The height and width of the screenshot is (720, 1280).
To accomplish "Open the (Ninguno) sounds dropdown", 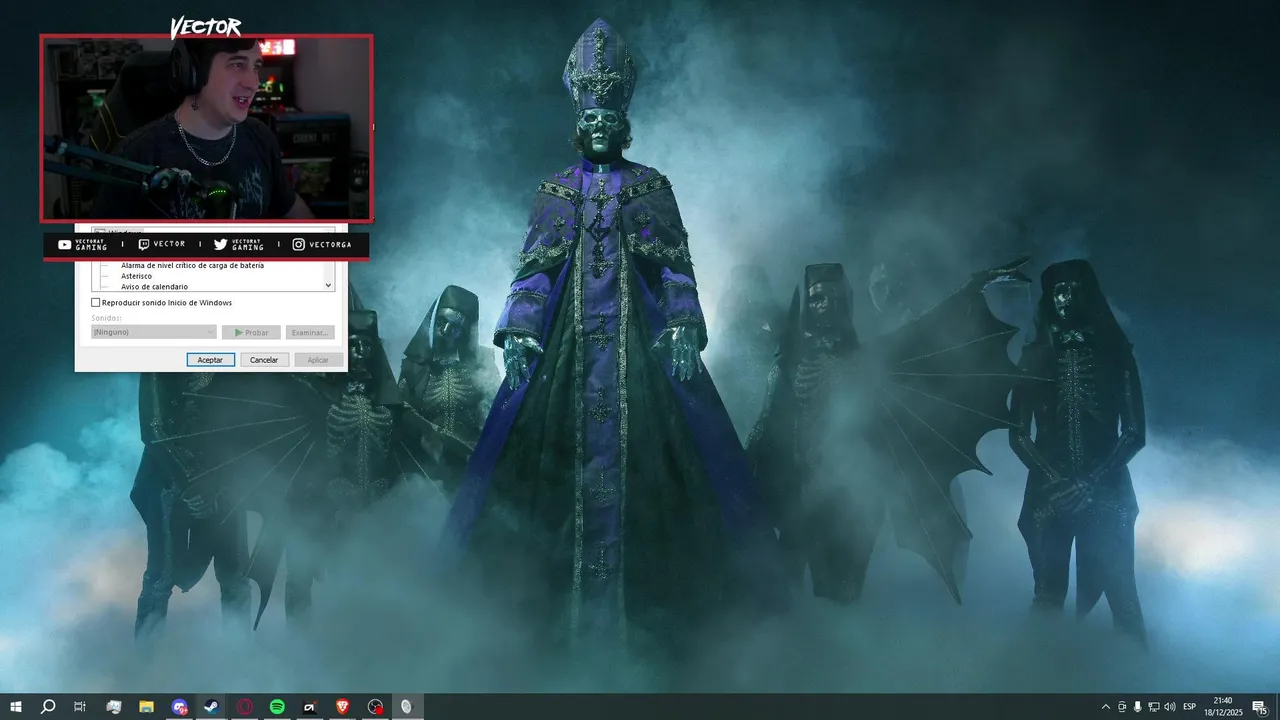I will (153, 332).
